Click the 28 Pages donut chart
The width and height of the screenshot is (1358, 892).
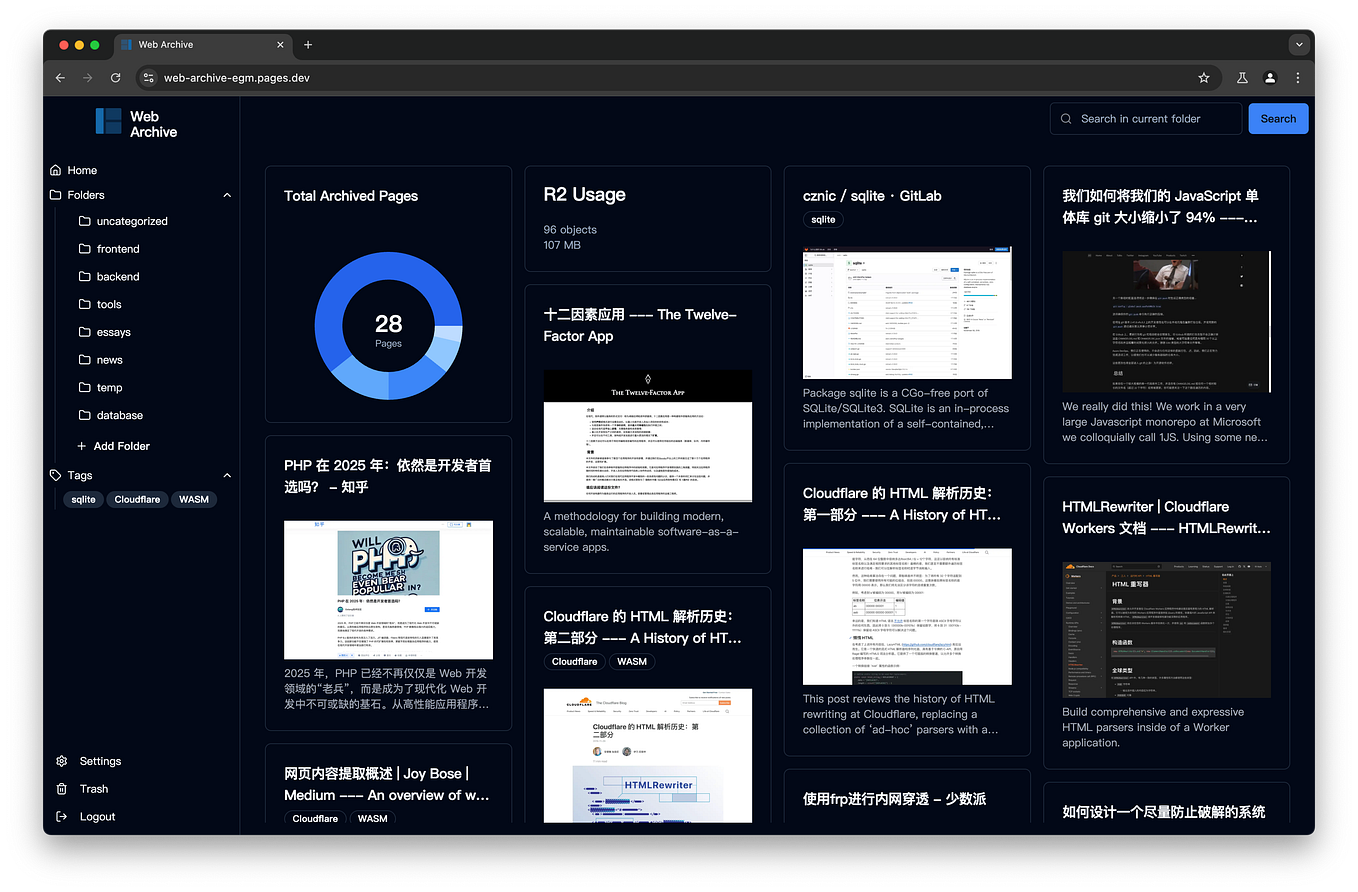tap(388, 325)
